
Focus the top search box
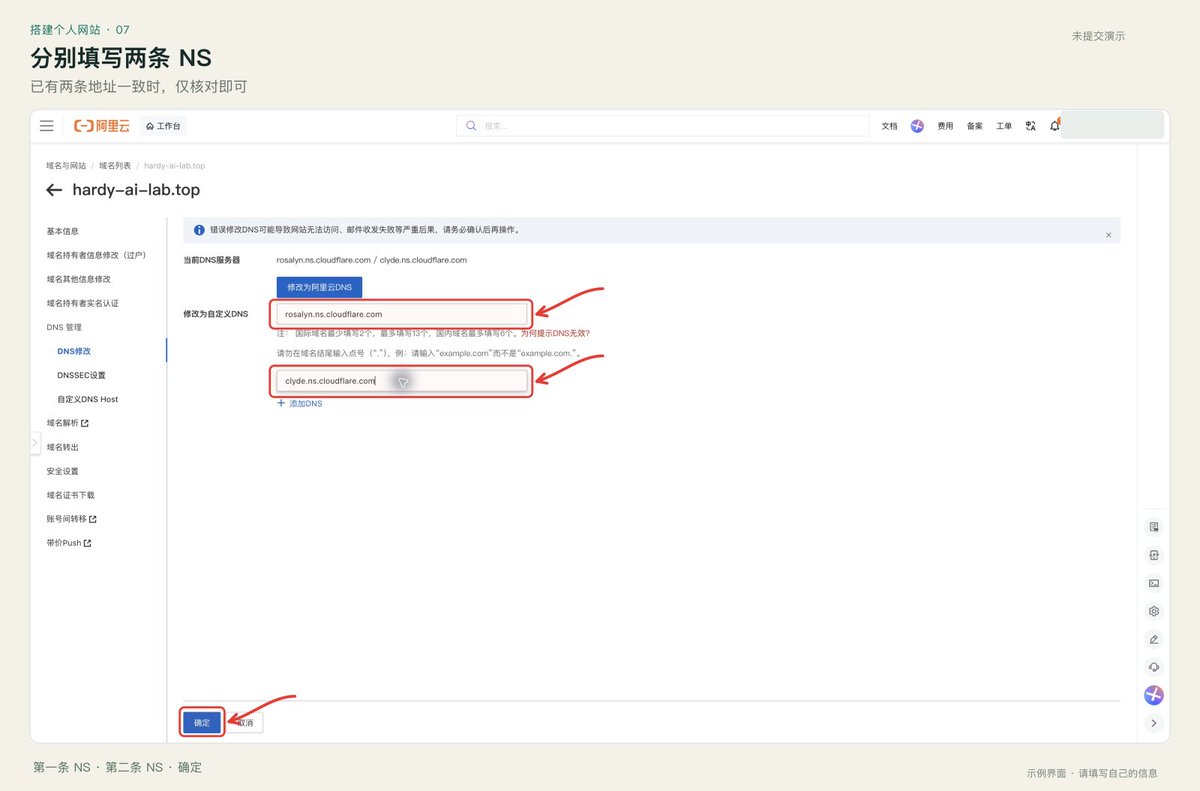point(662,126)
